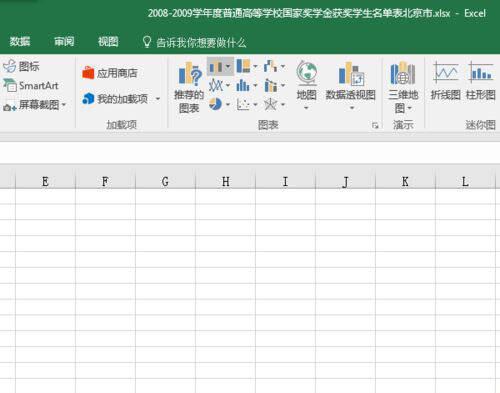
Task: Open the 应用商店 add-in store
Action: pos(110,73)
